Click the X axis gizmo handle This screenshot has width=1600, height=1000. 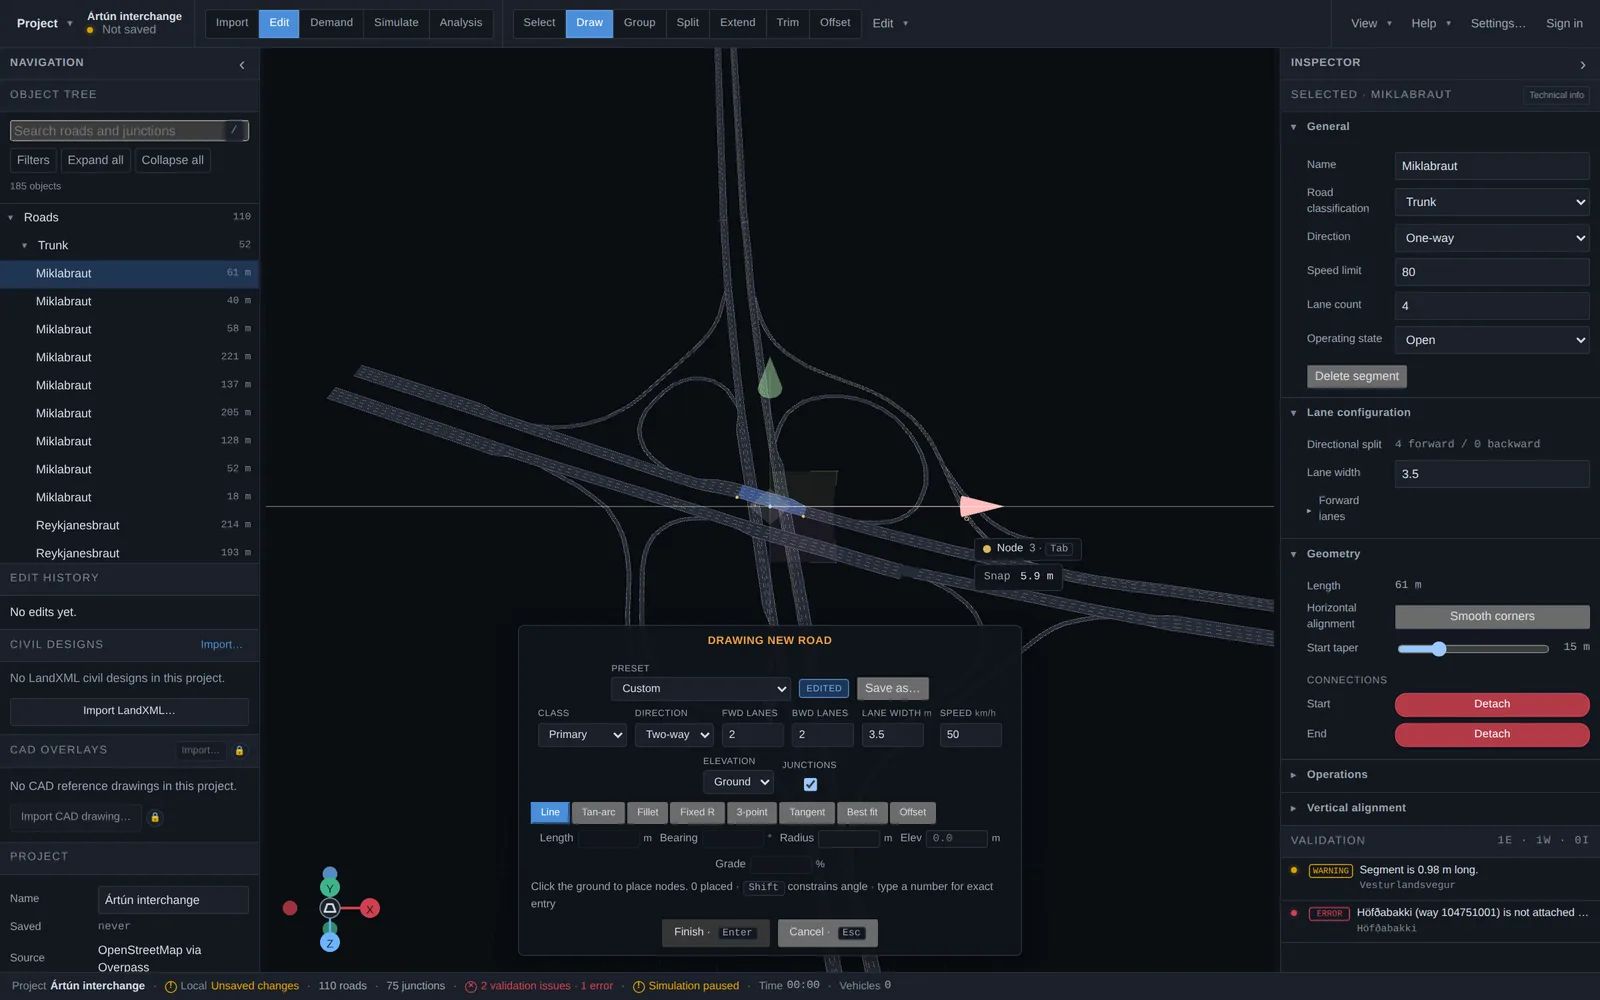[370, 909]
